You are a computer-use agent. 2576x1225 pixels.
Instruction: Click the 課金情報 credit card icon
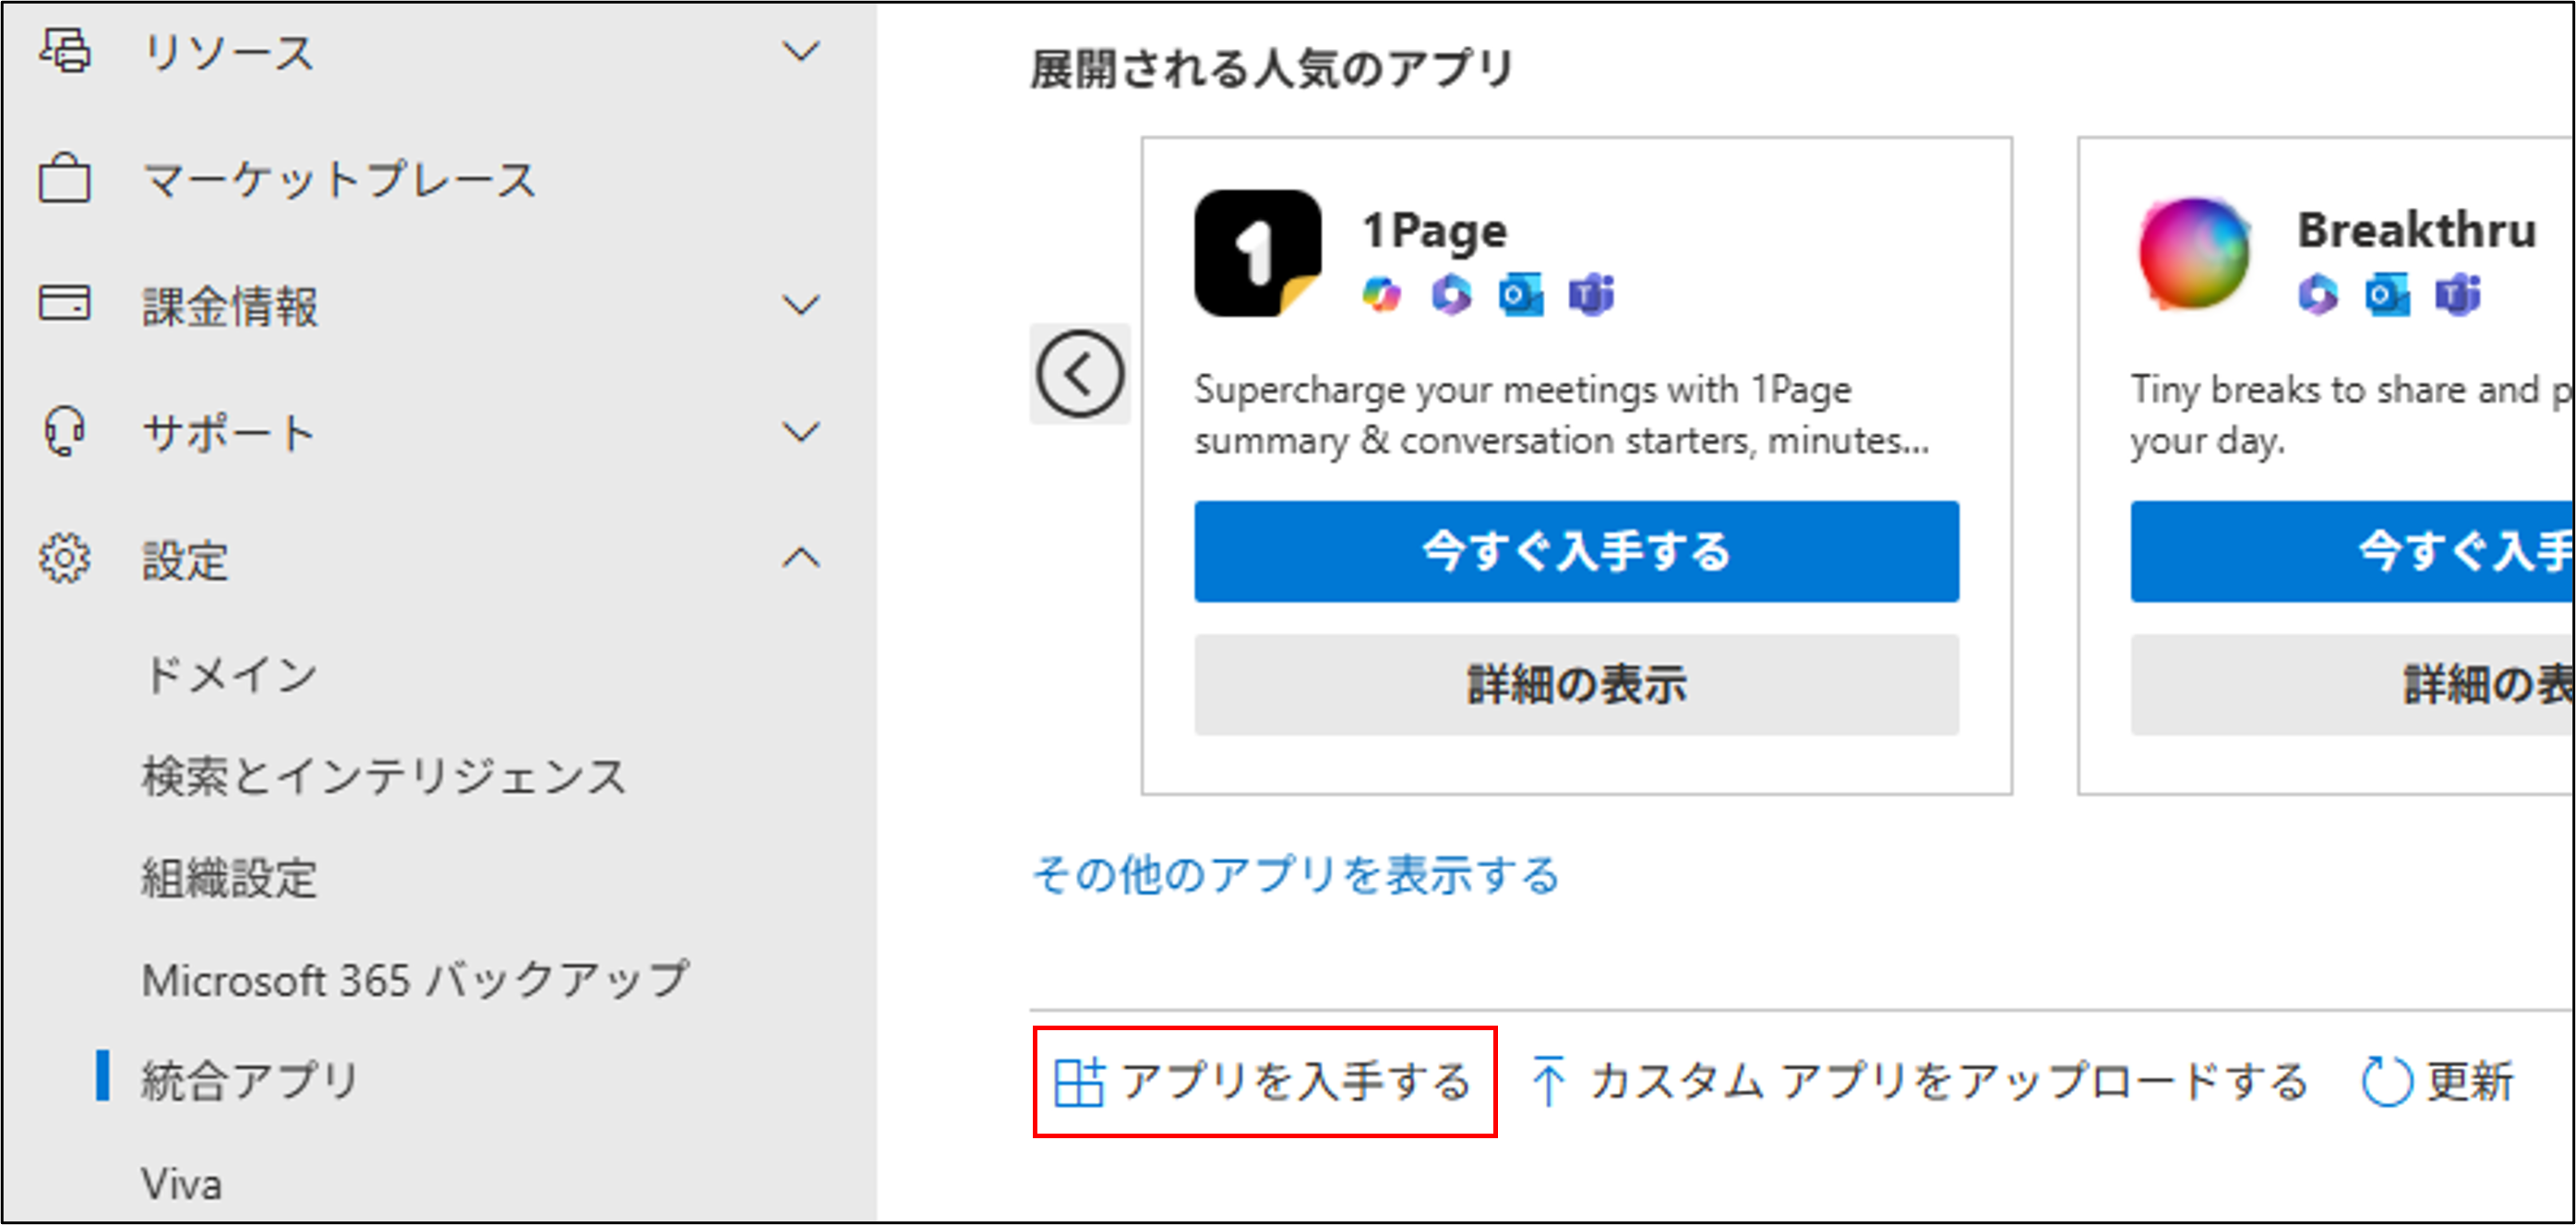click(x=65, y=304)
